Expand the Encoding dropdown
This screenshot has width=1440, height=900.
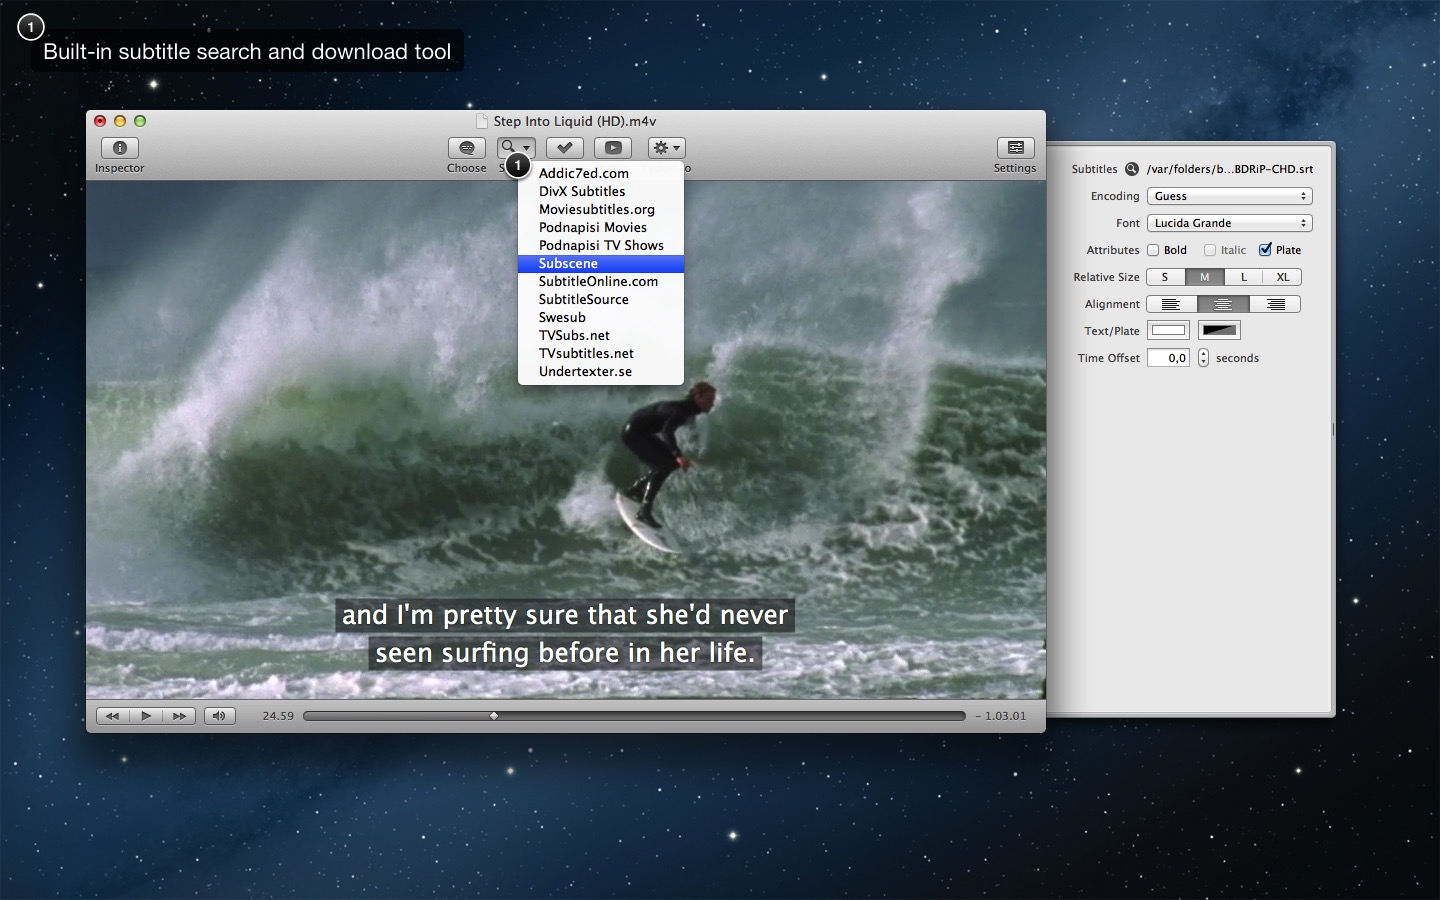click(x=1229, y=196)
